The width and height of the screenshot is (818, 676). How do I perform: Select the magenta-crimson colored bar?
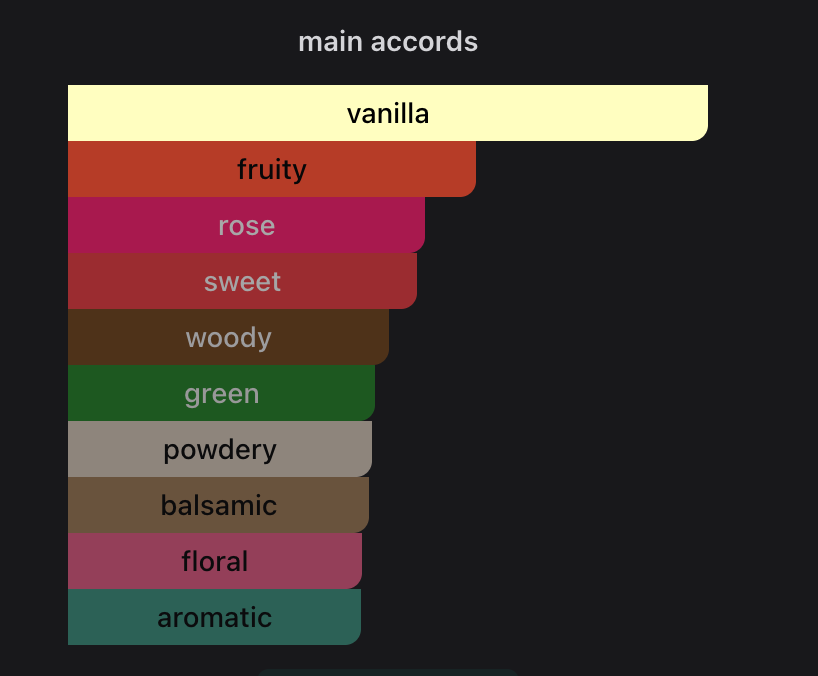[x=246, y=225]
